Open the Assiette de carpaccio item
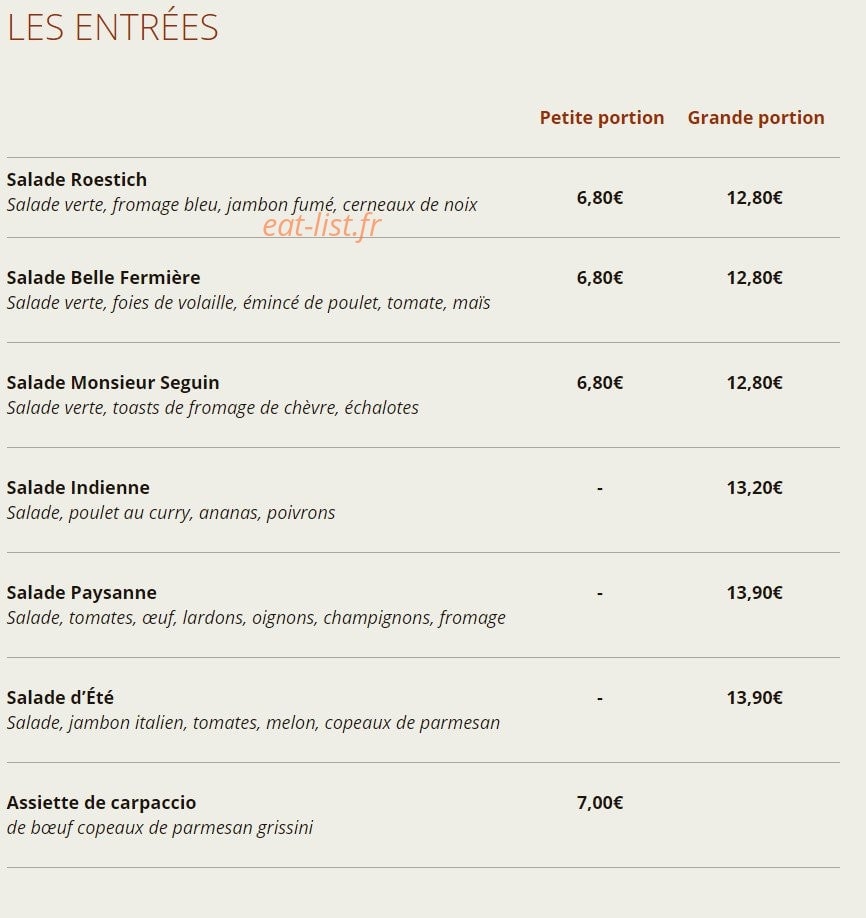Viewport: 866px width, 918px height. 101,802
